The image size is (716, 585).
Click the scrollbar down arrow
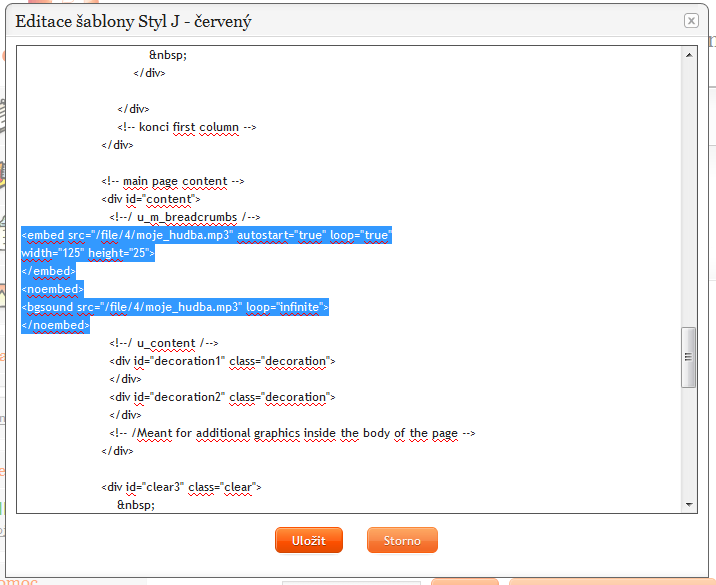(x=689, y=505)
